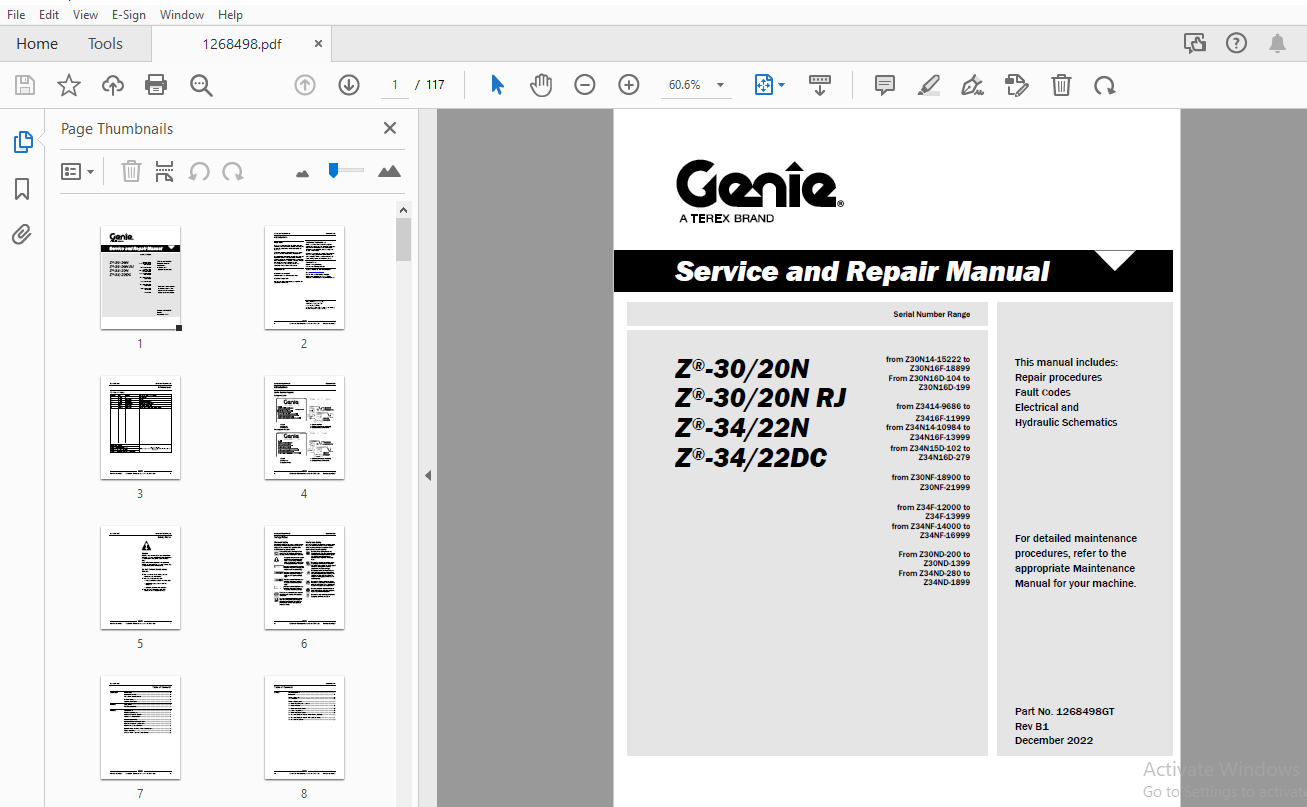The image size is (1307, 807).
Task: Open the Attachments paperclip panel
Action: [x=22, y=234]
